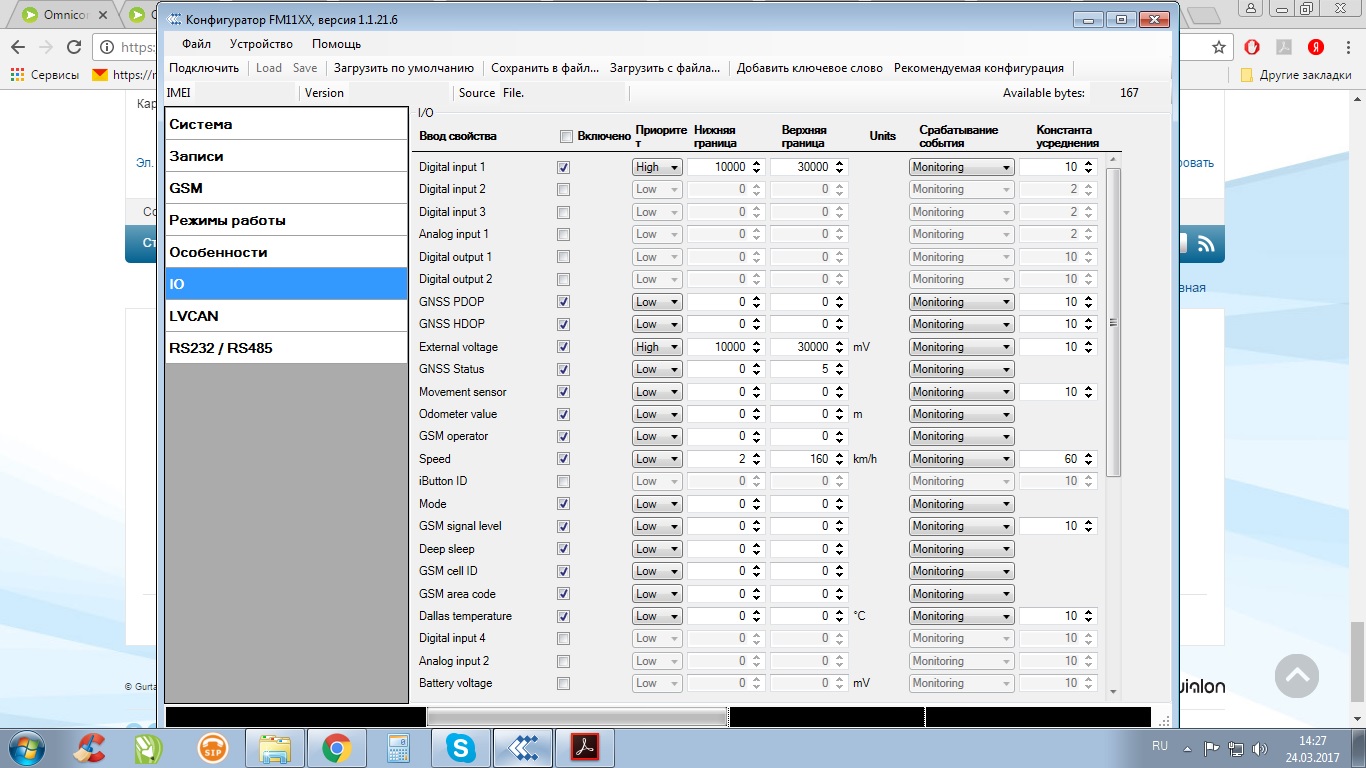
Task: Click the Подключить button
Action: pos(204,68)
